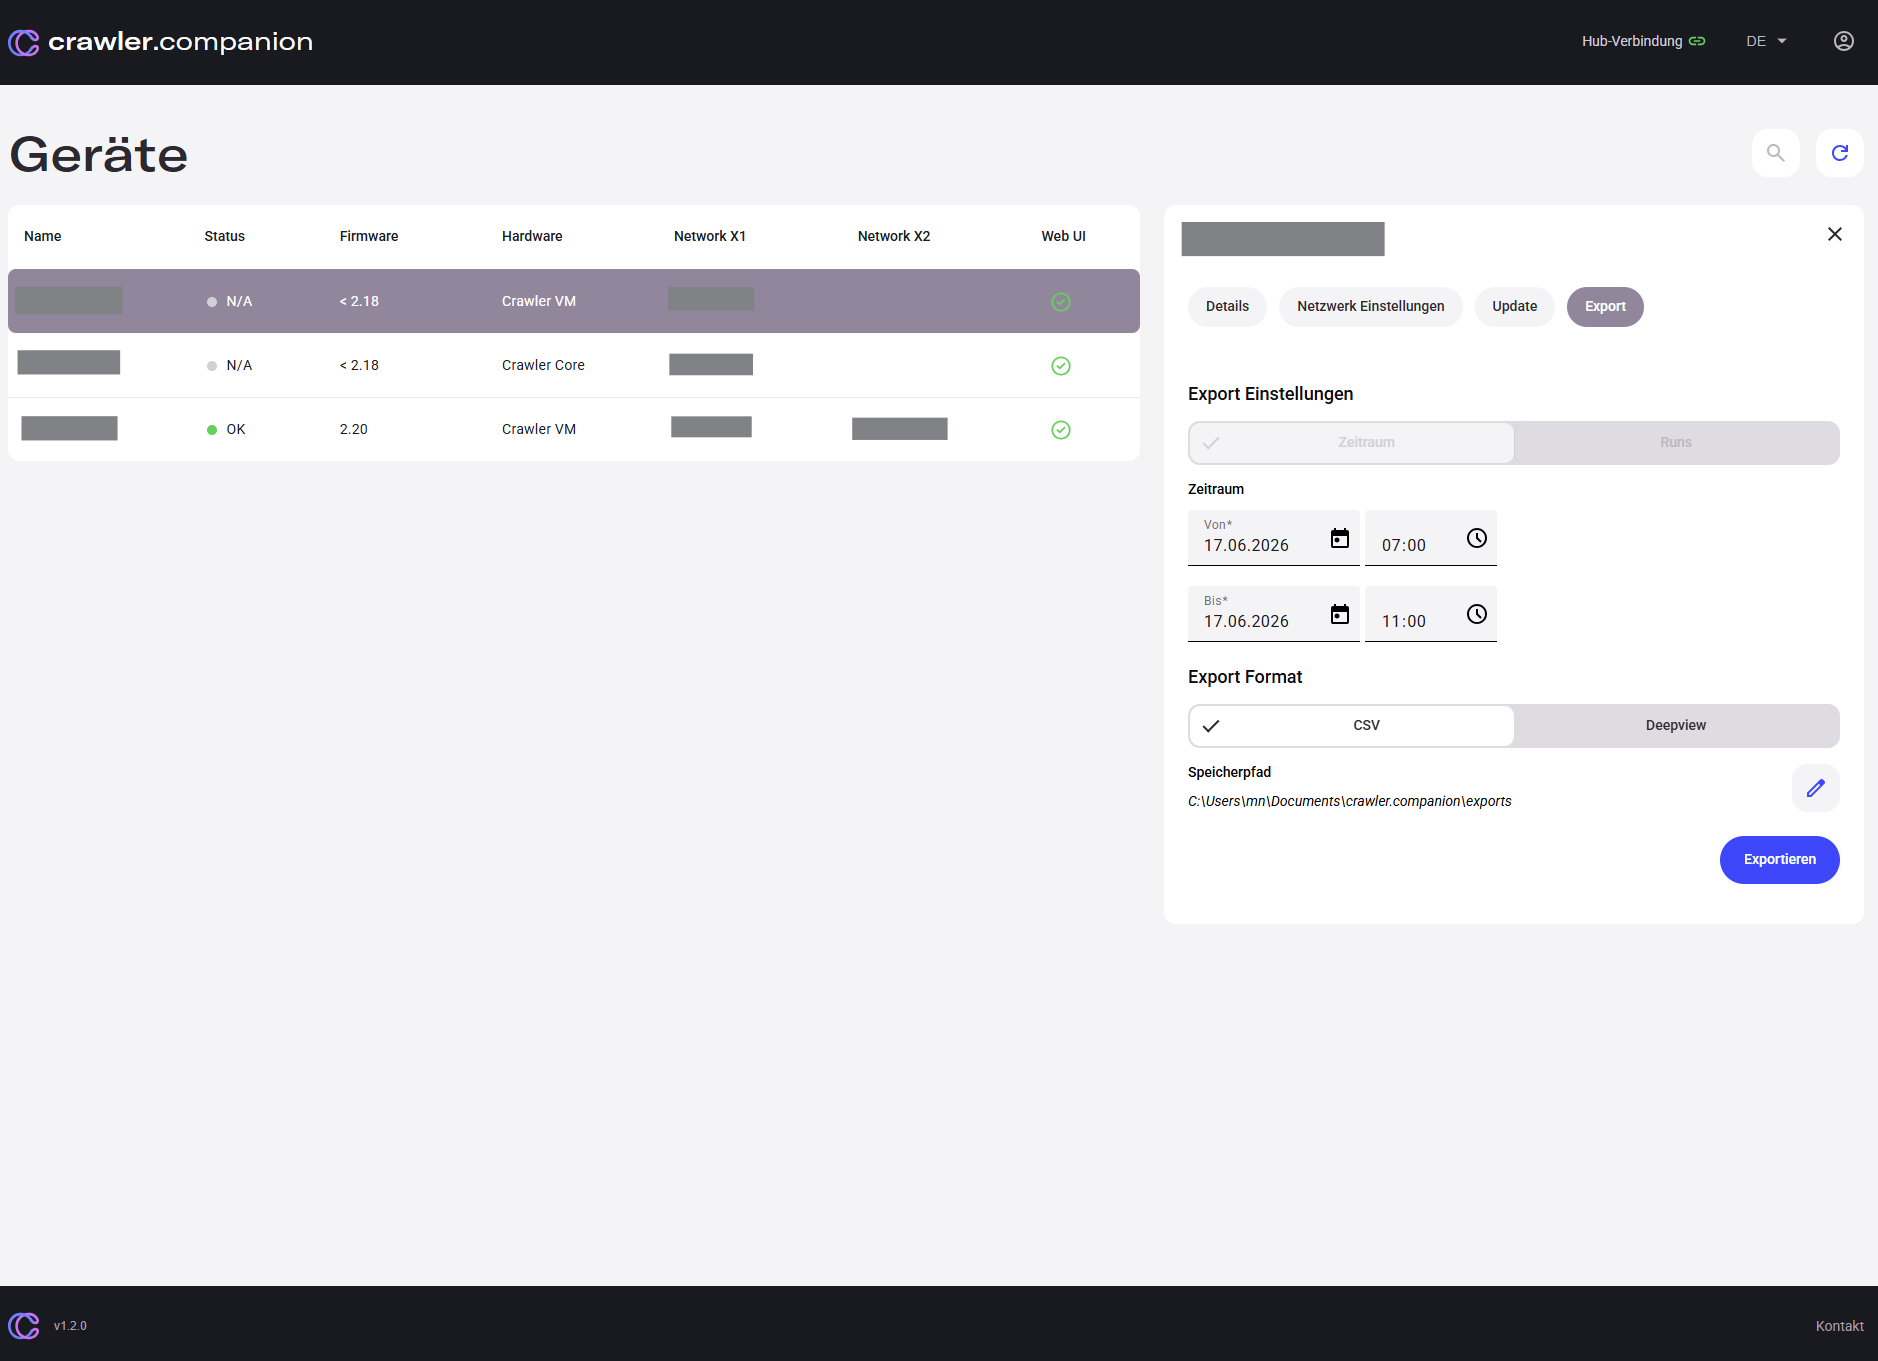Viewport: 1878px width, 1361px height.
Task: Select the Crawler Core device row
Action: point(574,365)
